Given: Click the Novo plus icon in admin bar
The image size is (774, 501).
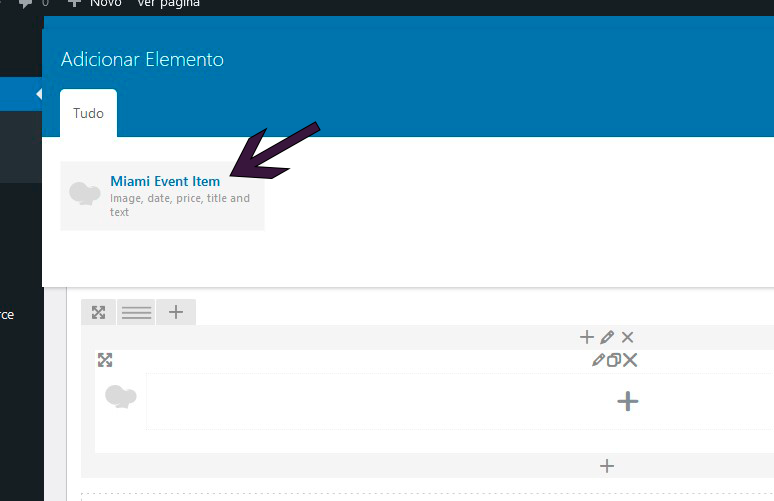Looking at the screenshot, I should (74, 3).
